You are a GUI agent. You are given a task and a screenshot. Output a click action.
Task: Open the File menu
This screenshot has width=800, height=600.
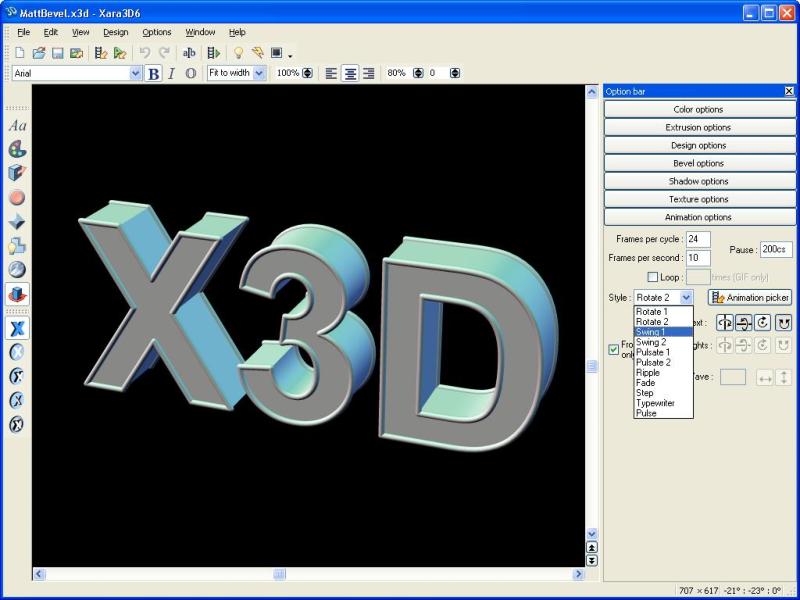23,32
